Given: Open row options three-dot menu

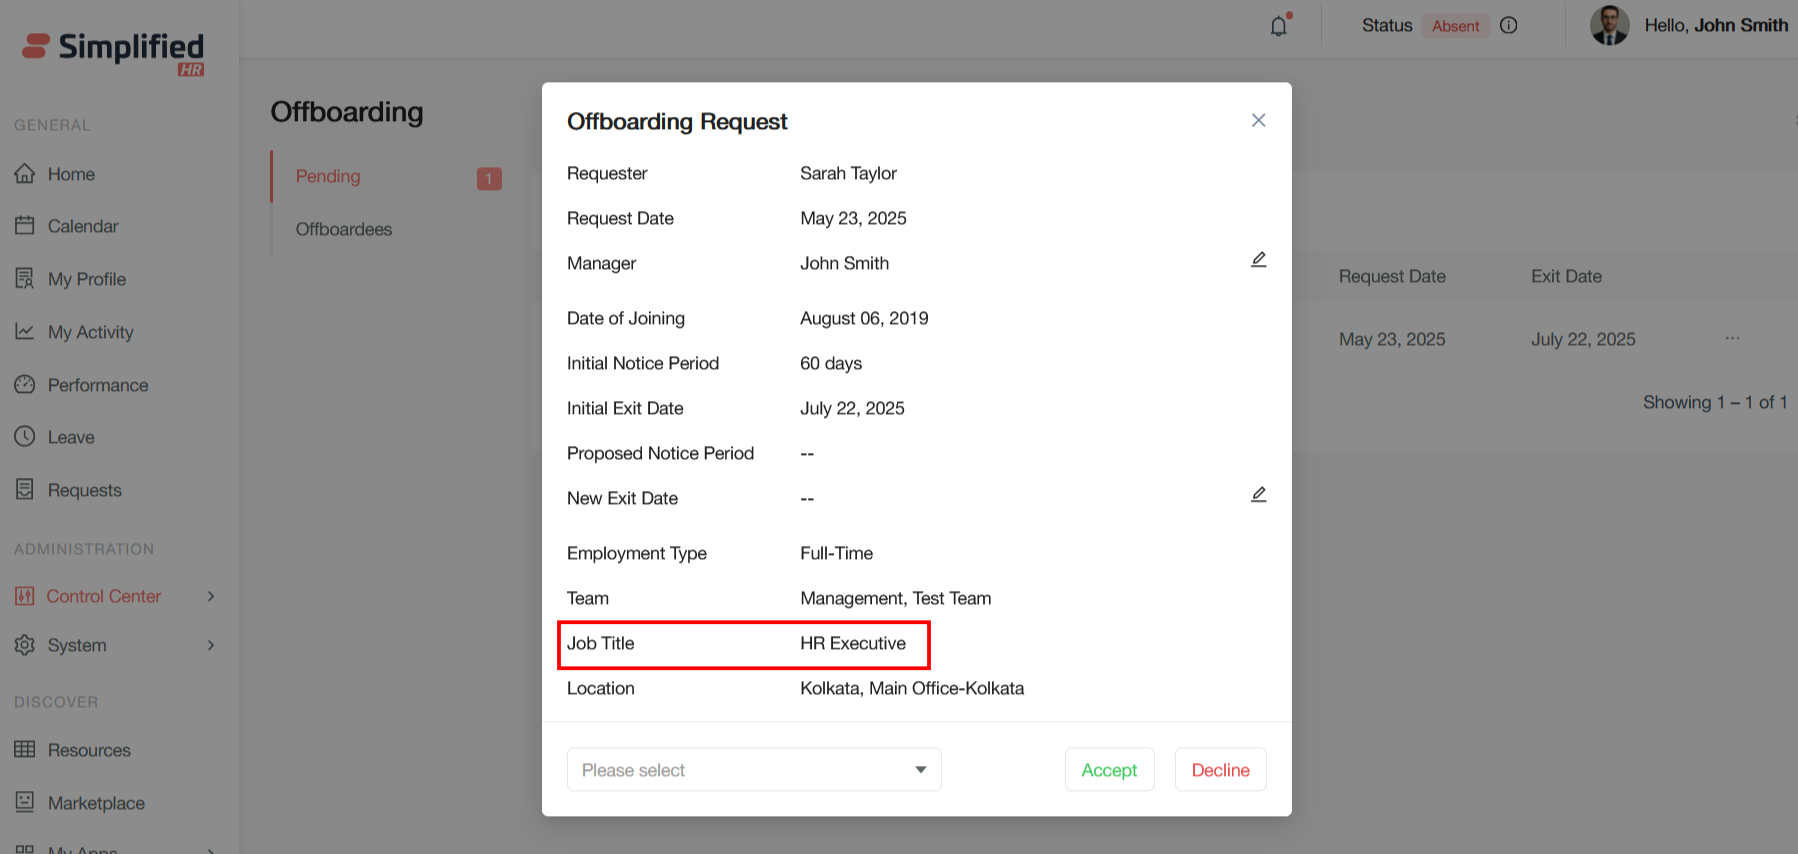Looking at the screenshot, I should pyautogui.click(x=1732, y=338).
